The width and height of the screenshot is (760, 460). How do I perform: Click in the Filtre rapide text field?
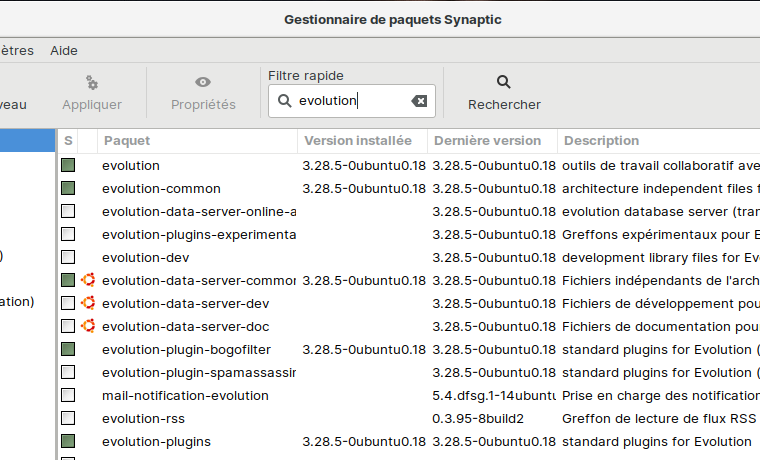tap(350, 101)
